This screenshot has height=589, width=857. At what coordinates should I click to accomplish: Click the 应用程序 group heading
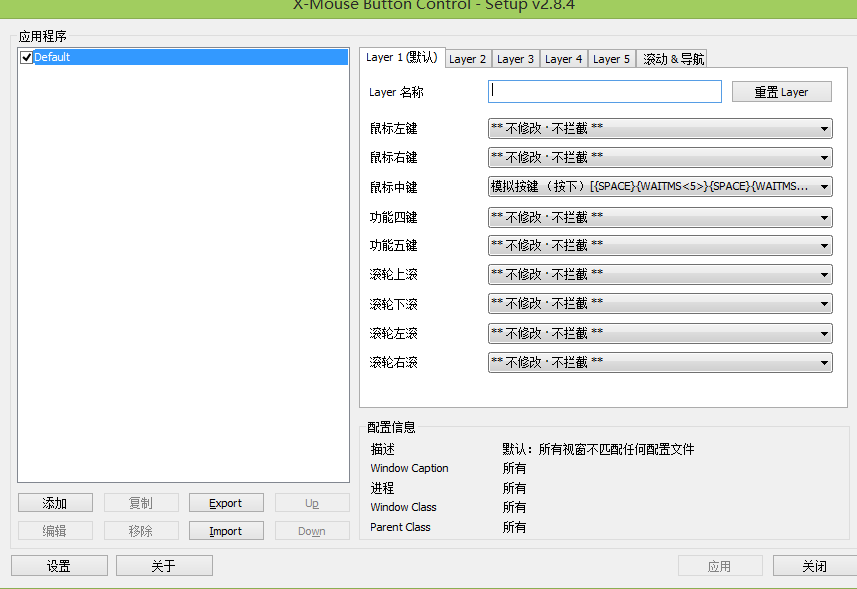[43, 36]
